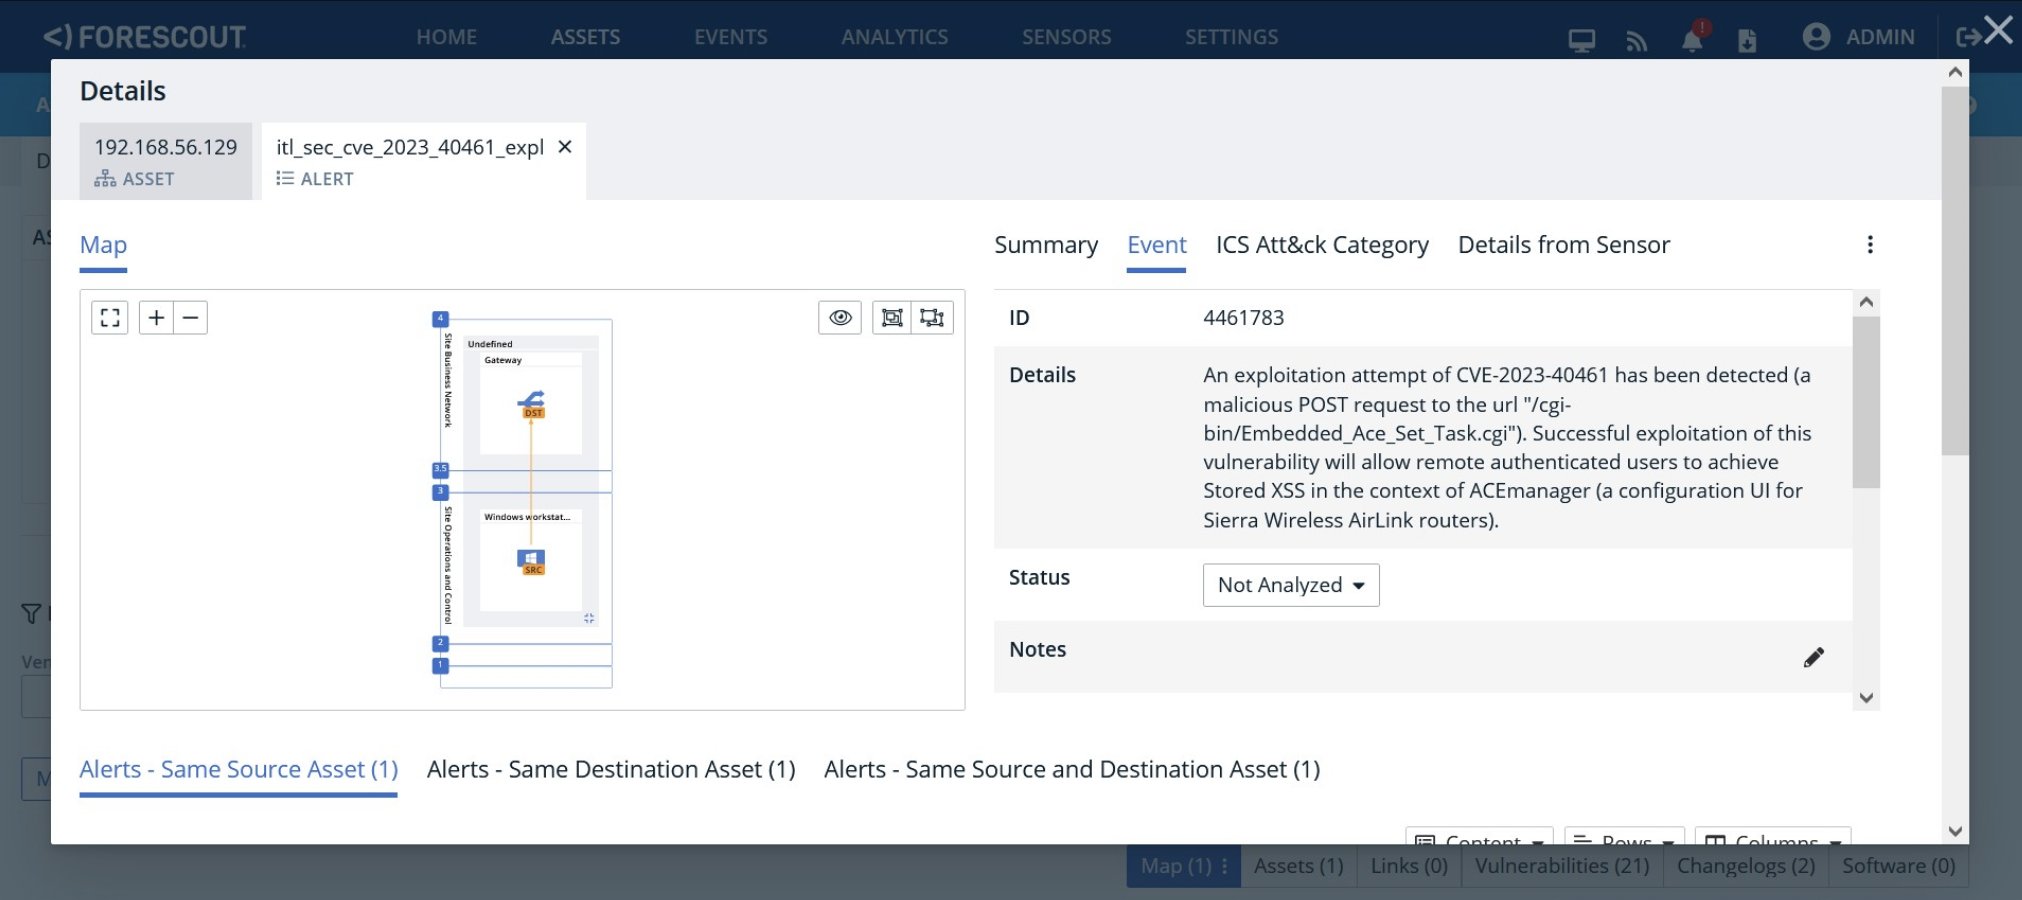Click the fullscreen map icon
This screenshot has height=900, width=2022.
tap(110, 318)
